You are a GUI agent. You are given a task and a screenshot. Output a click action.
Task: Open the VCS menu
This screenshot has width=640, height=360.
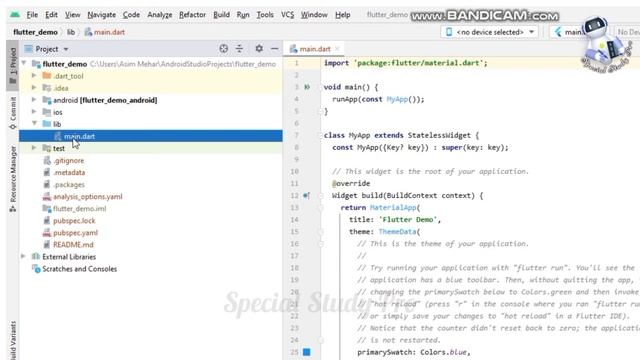287,15
